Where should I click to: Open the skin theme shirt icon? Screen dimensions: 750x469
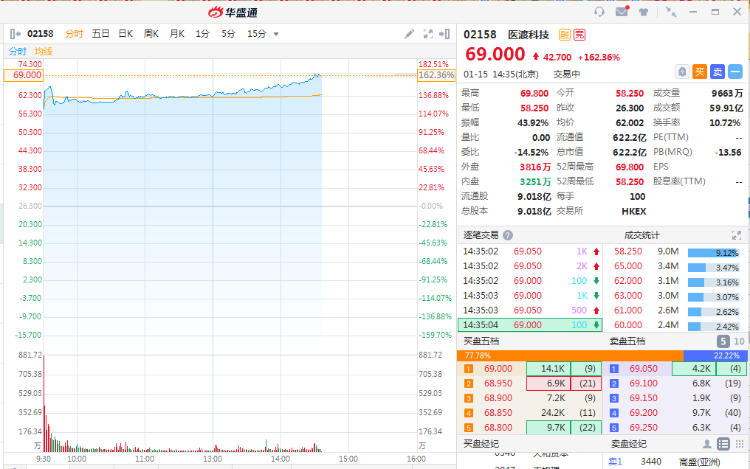pyautogui.click(x=645, y=12)
